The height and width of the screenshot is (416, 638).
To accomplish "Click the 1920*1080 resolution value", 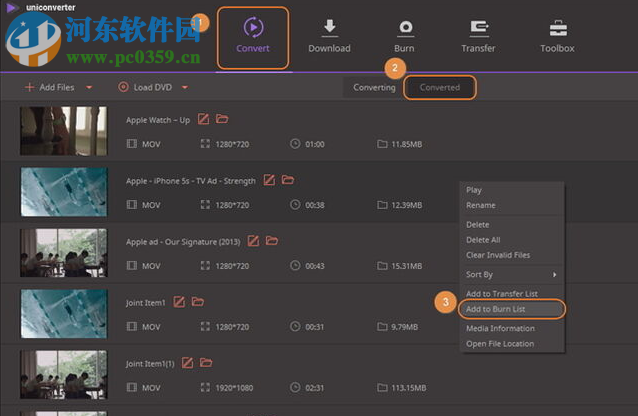I will (234, 388).
